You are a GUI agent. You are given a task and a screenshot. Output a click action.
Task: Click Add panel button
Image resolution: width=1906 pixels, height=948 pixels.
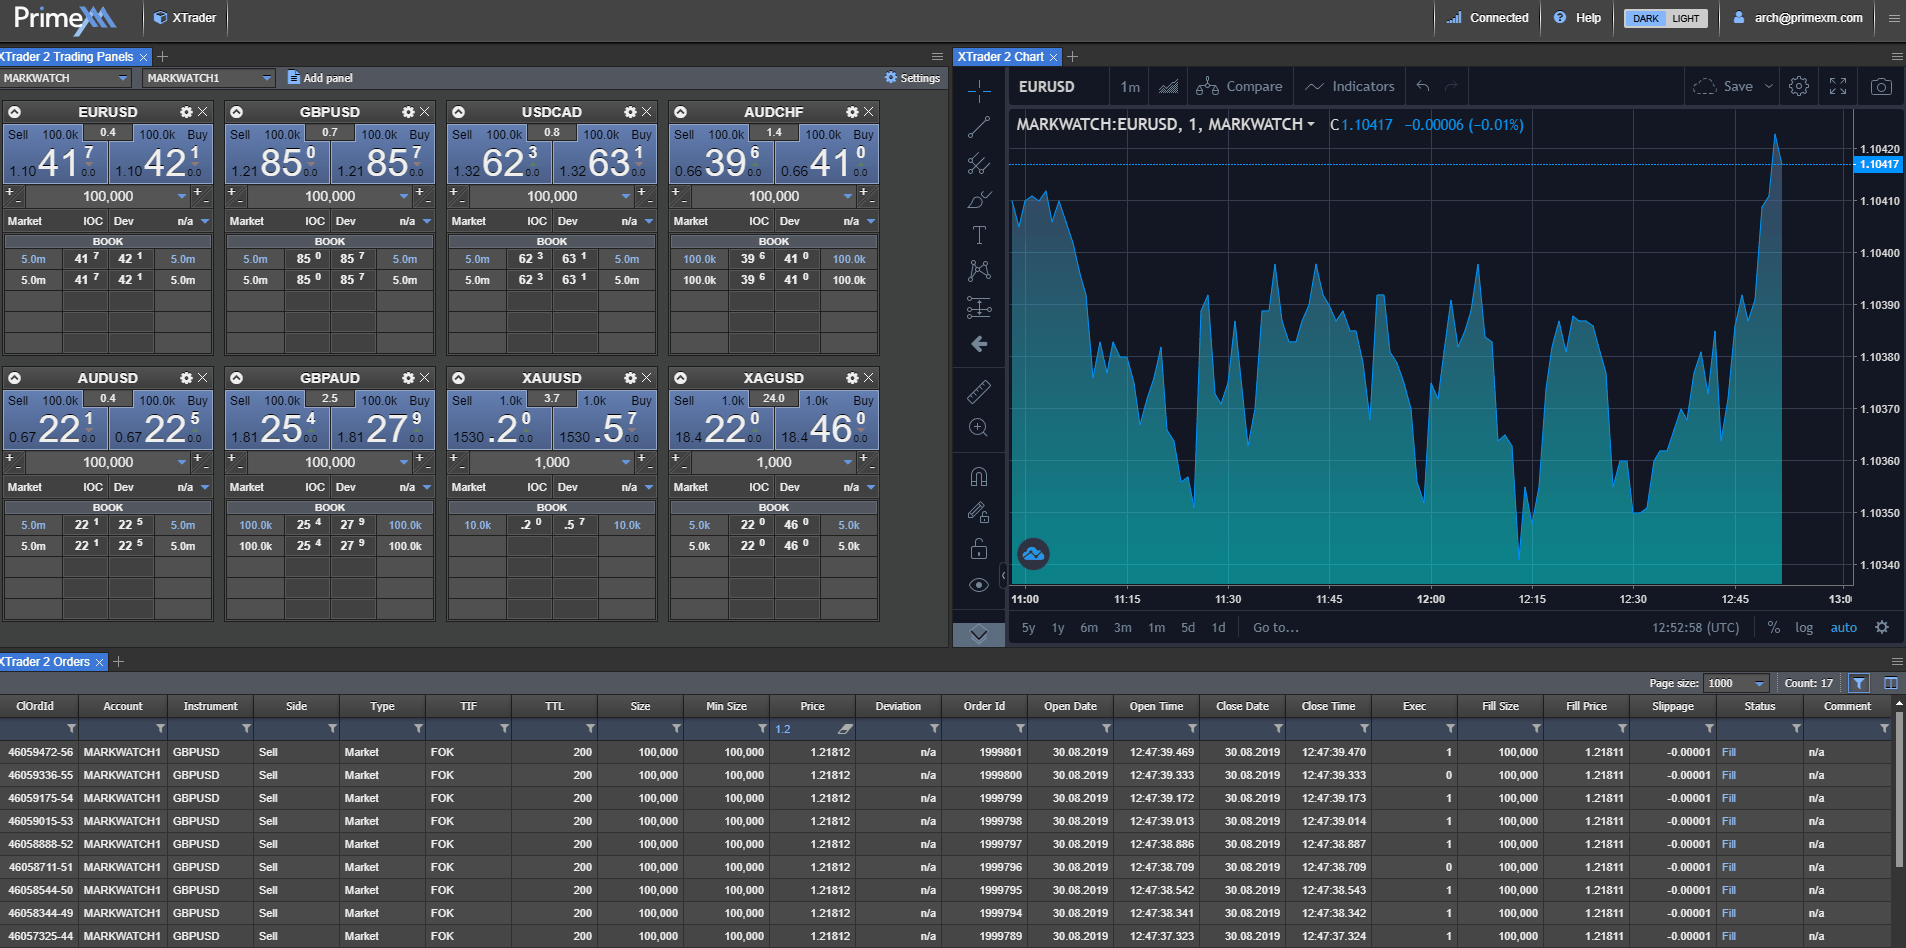tap(320, 78)
